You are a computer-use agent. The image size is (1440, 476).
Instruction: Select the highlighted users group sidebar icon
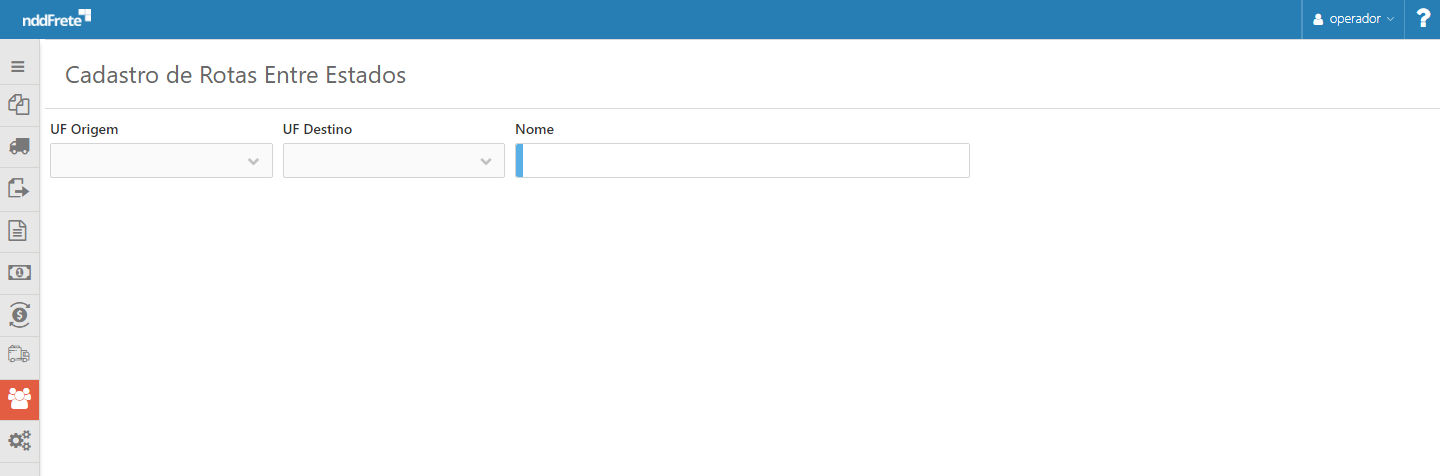(x=19, y=399)
